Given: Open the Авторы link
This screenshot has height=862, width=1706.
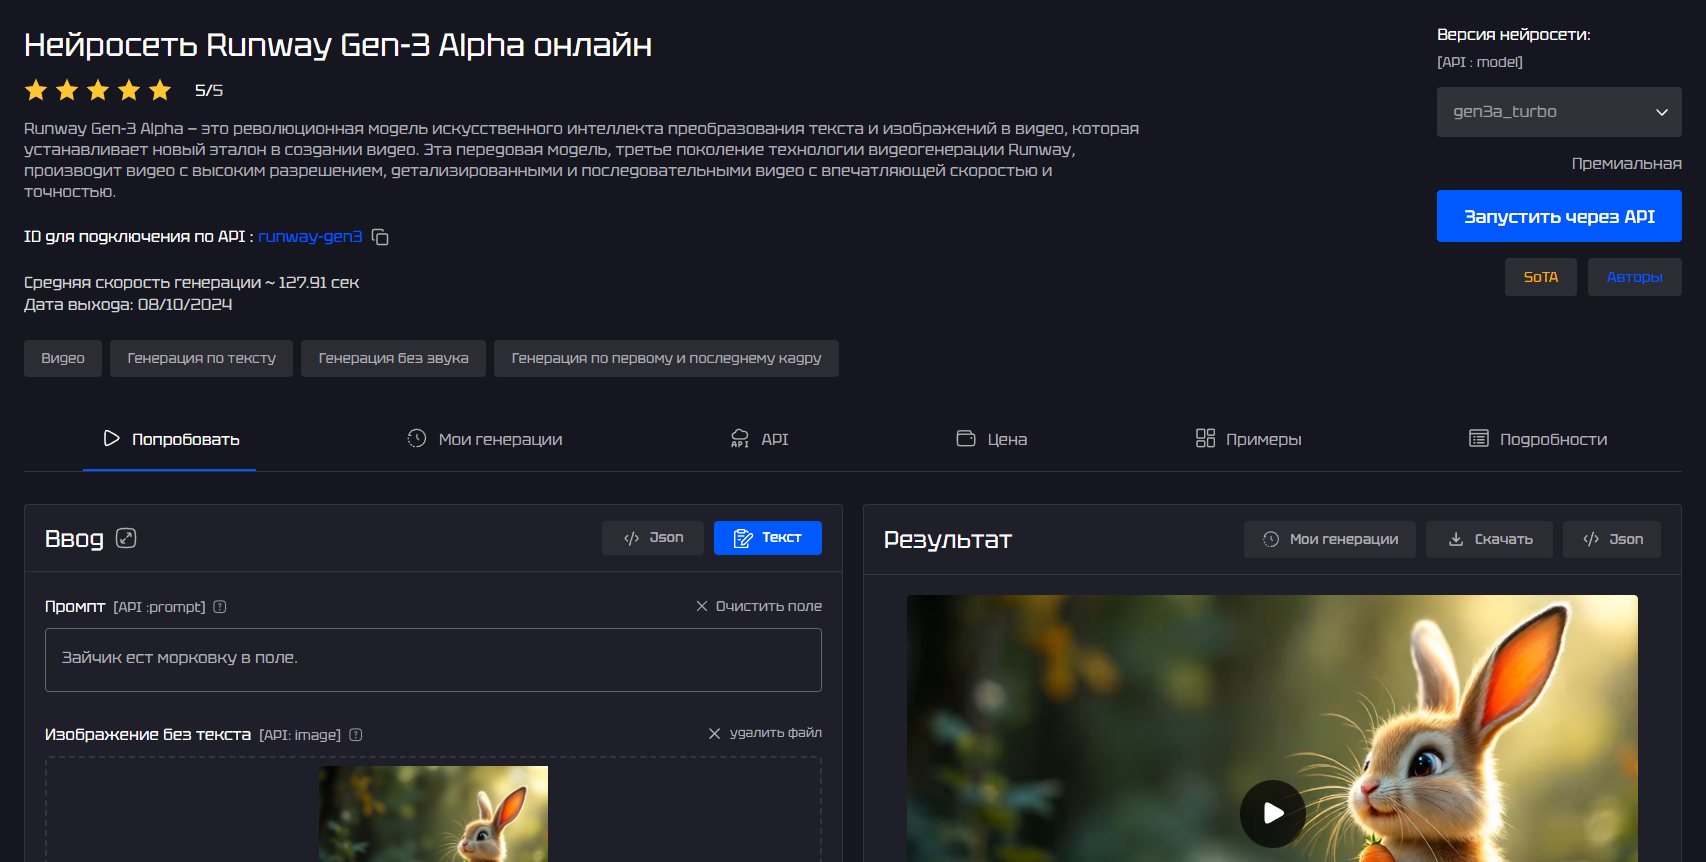Looking at the screenshot, I should click(1634, 277).
